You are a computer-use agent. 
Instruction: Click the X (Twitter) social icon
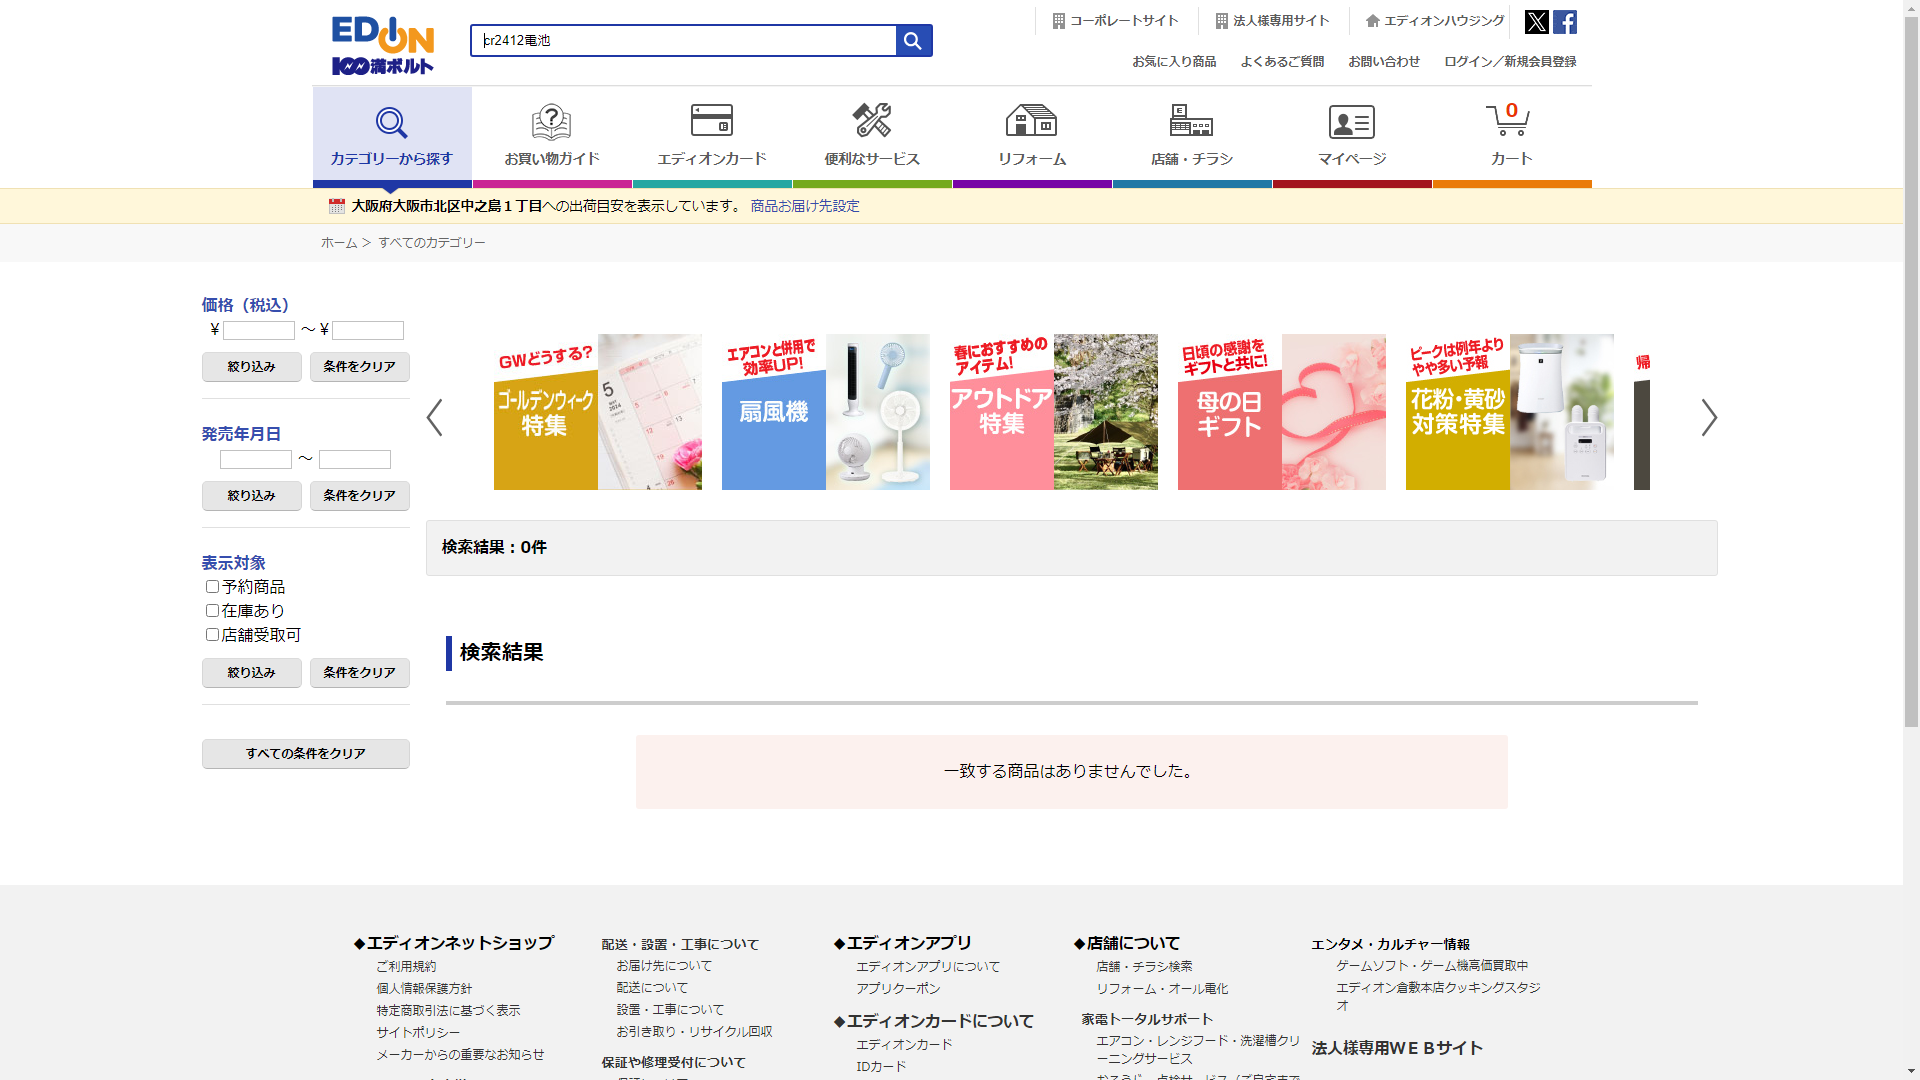coord(1536,22)
